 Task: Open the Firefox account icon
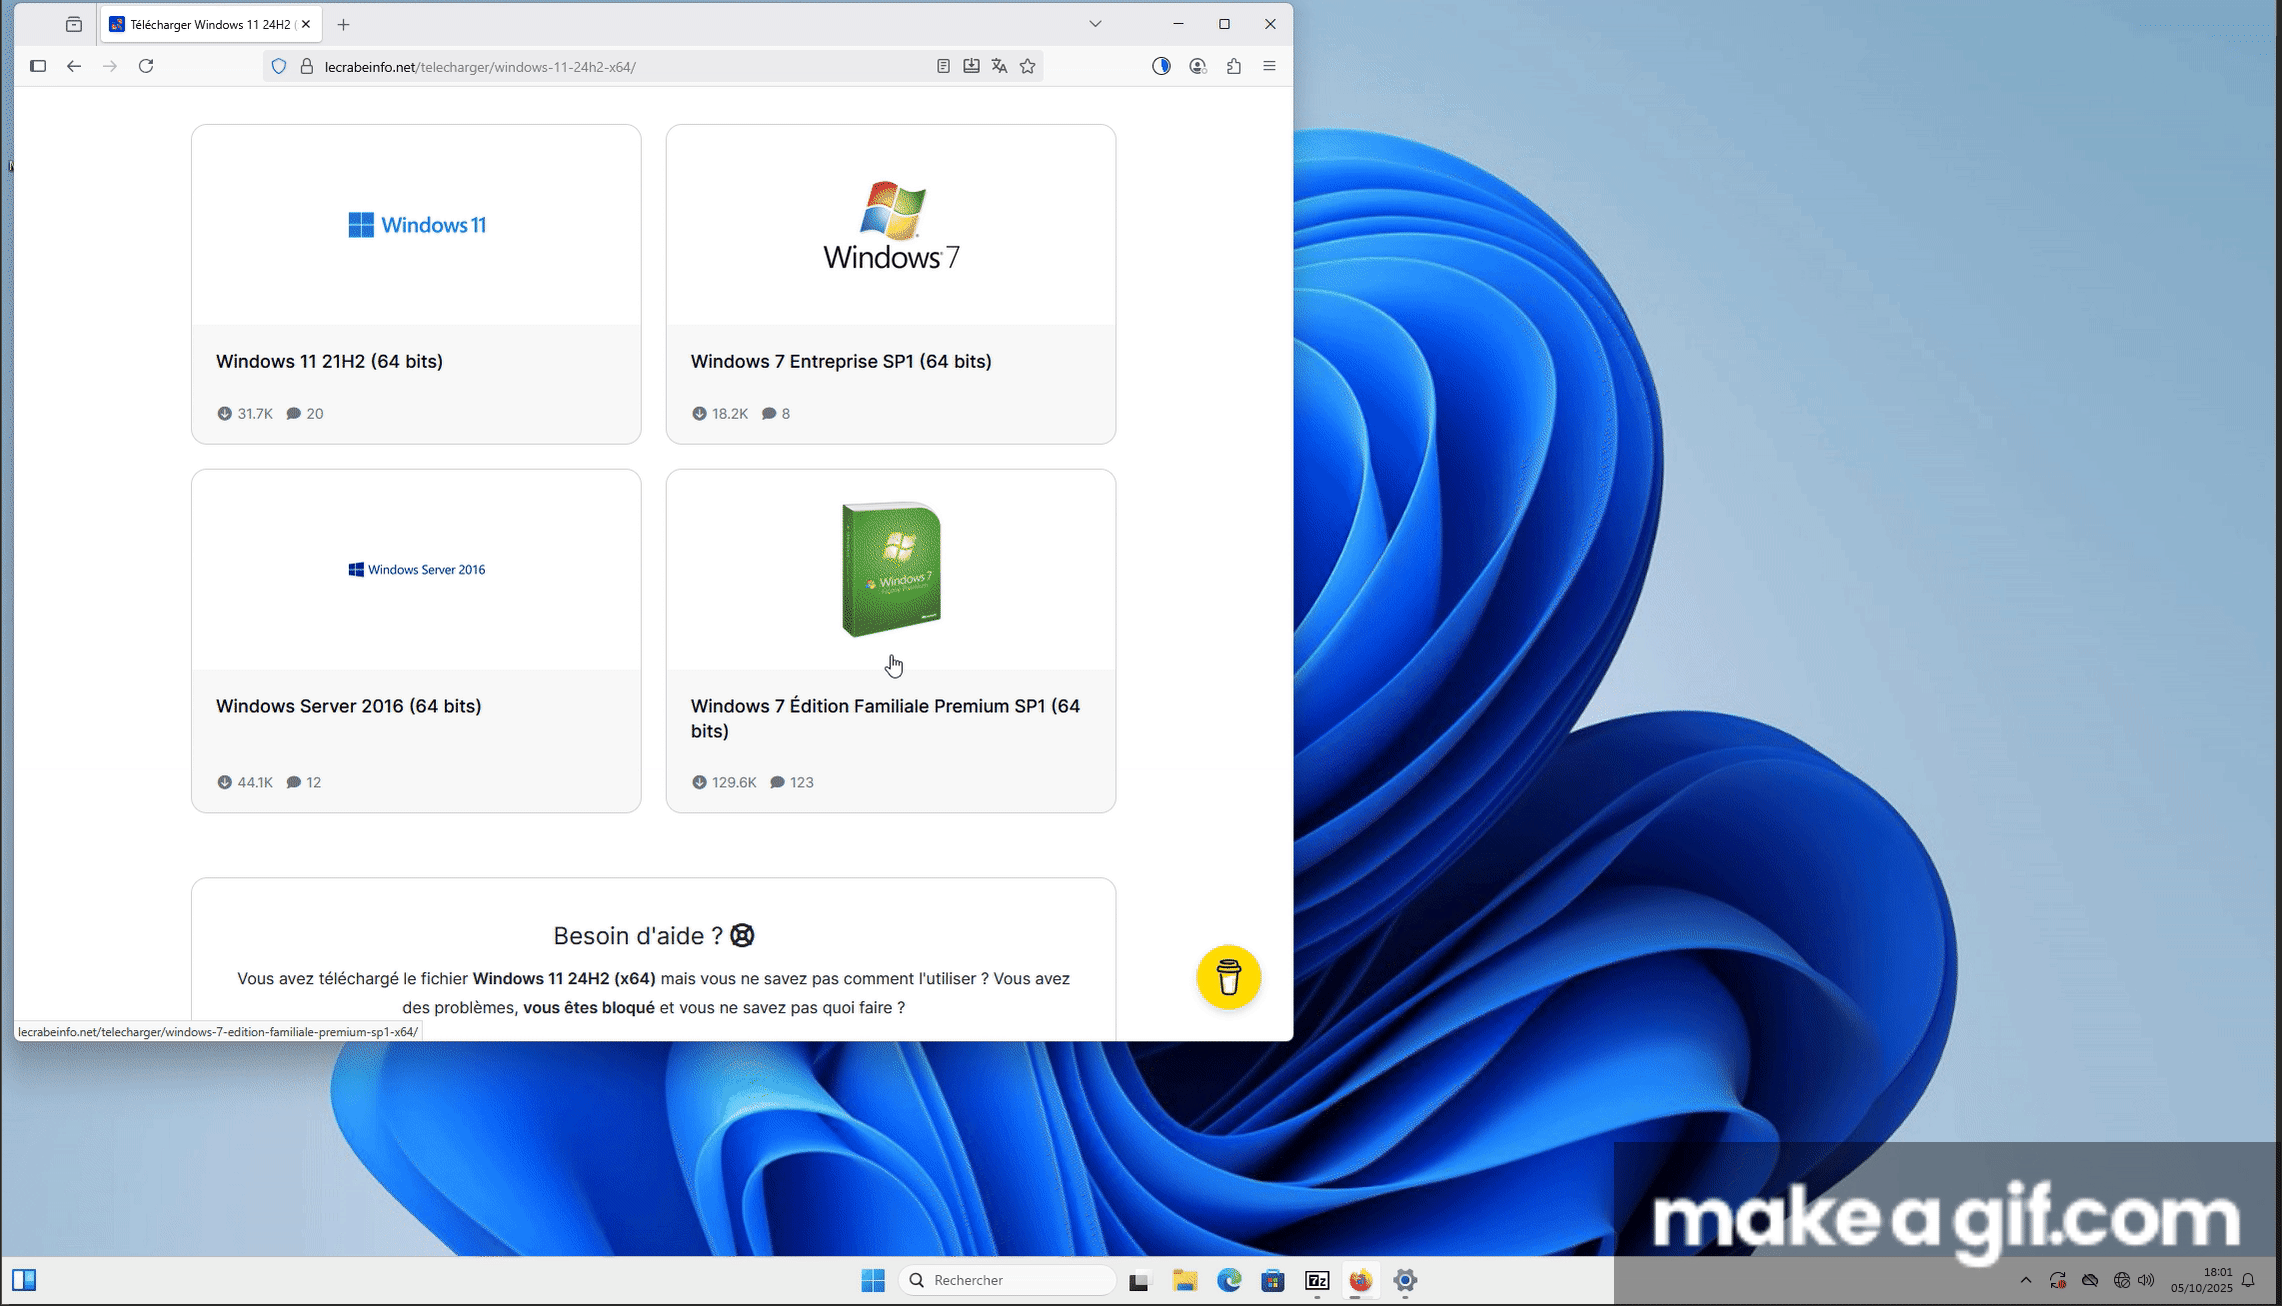coord(1197,66)
